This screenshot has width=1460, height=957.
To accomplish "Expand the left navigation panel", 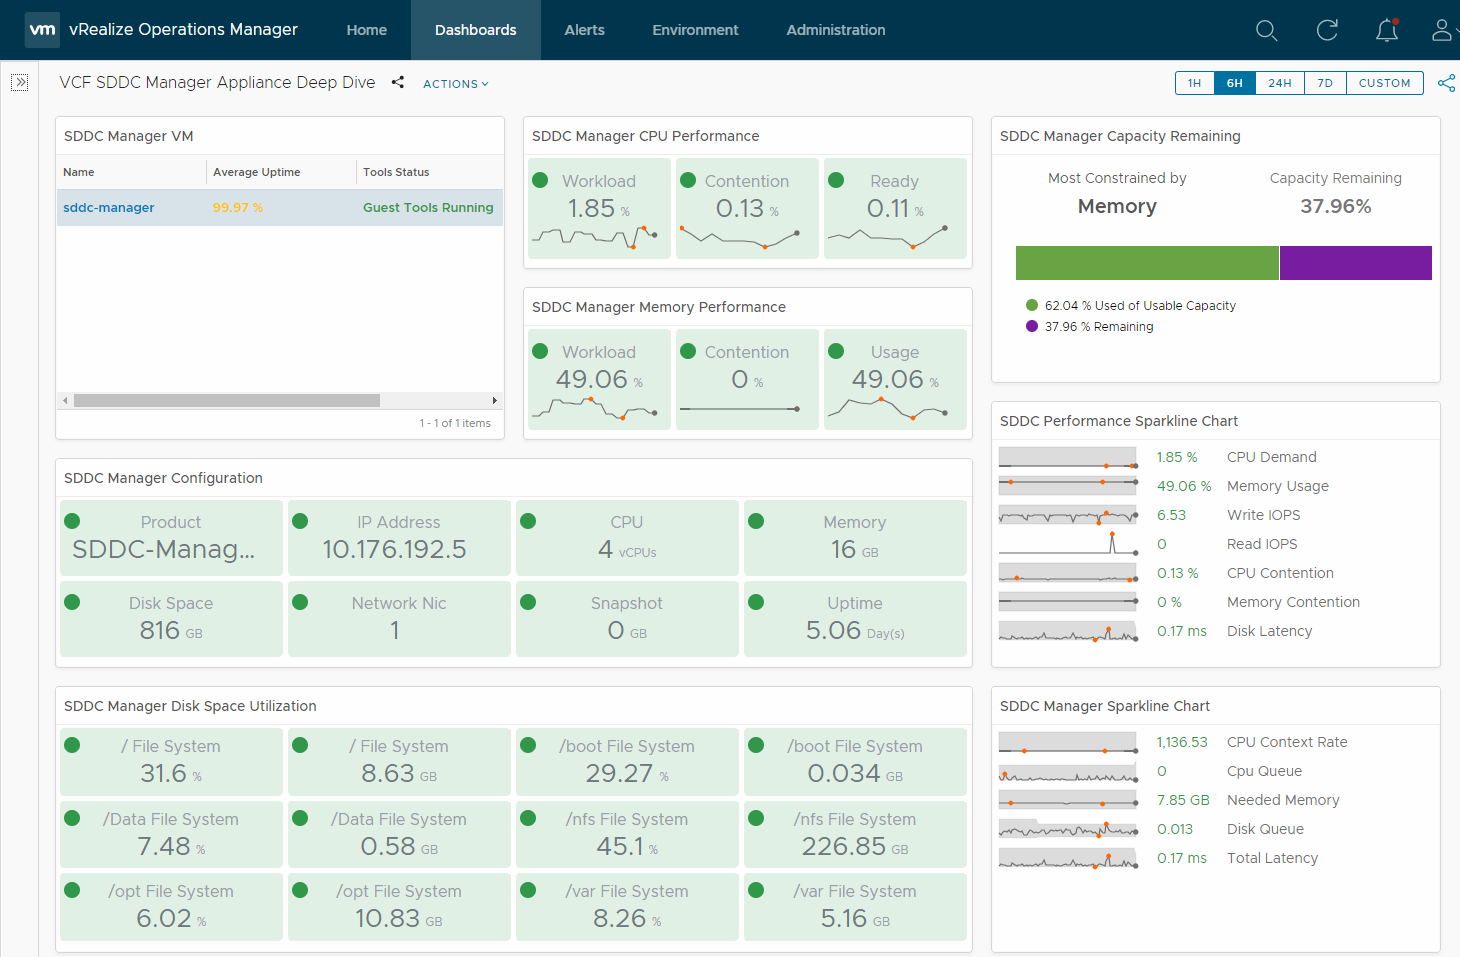I will [19, 82].
